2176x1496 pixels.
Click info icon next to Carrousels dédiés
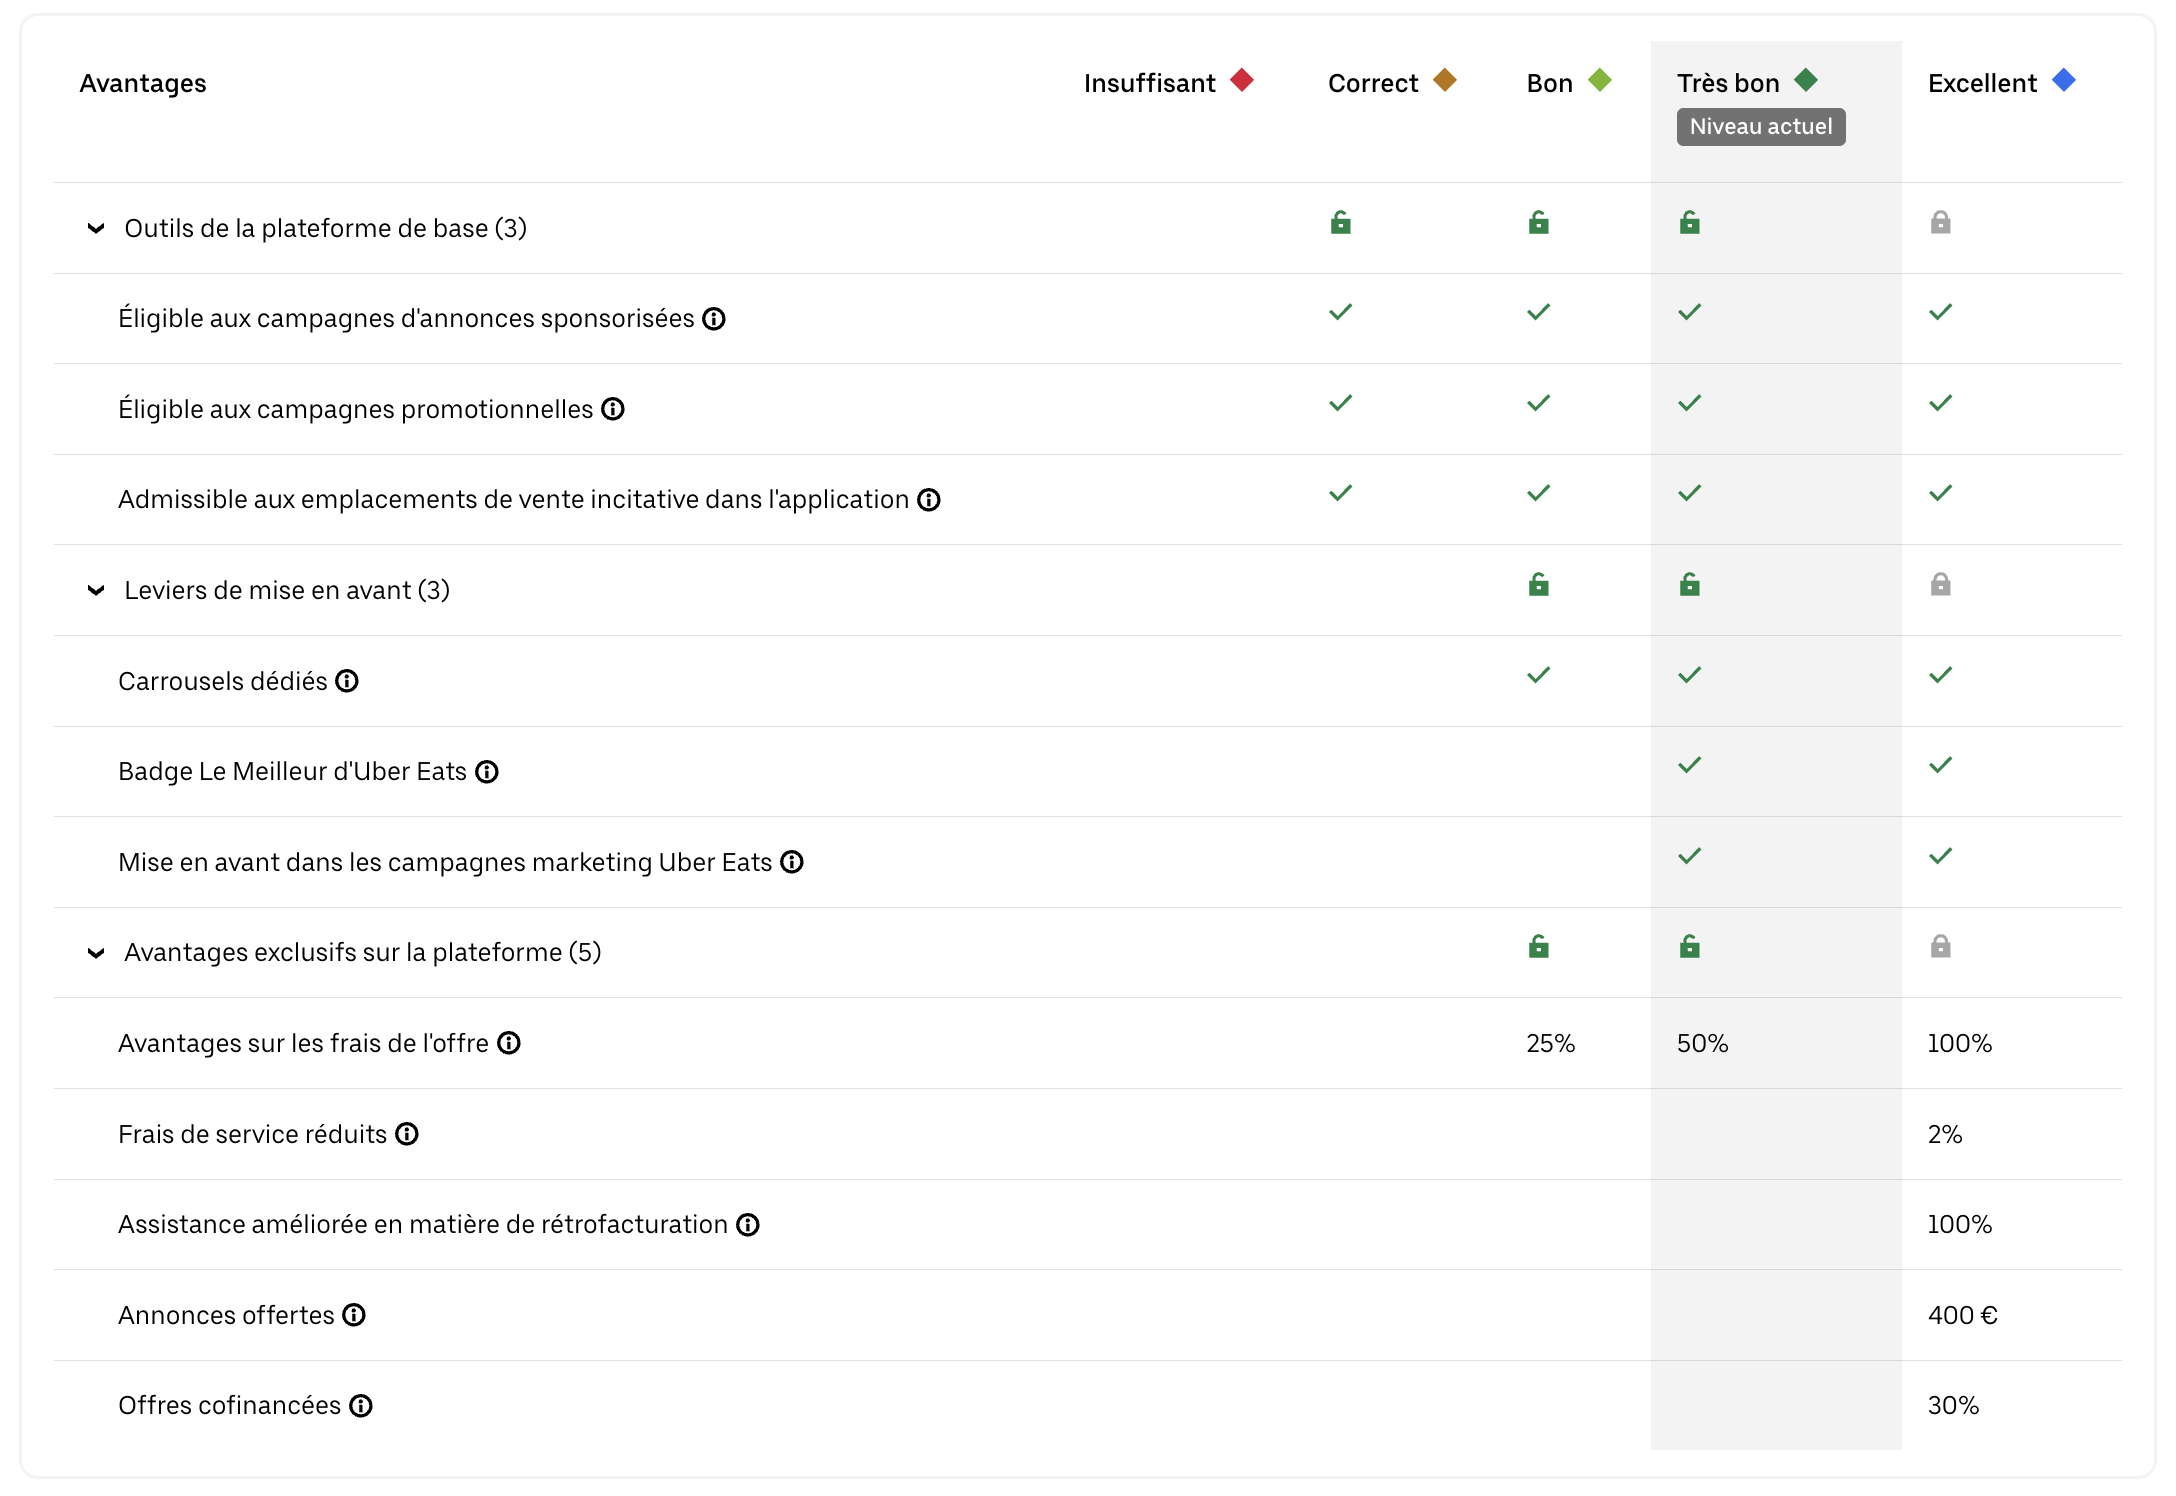click(347, 681)
